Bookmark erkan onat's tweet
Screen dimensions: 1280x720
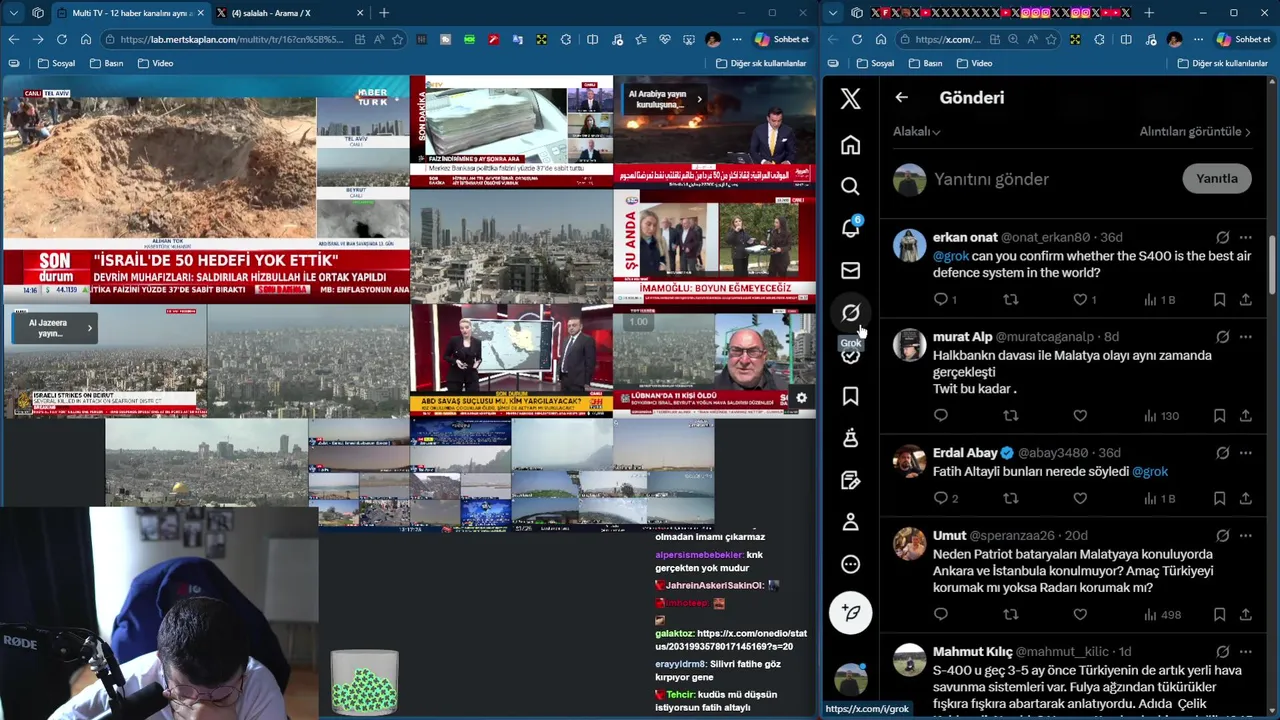tap(1219, 299)
